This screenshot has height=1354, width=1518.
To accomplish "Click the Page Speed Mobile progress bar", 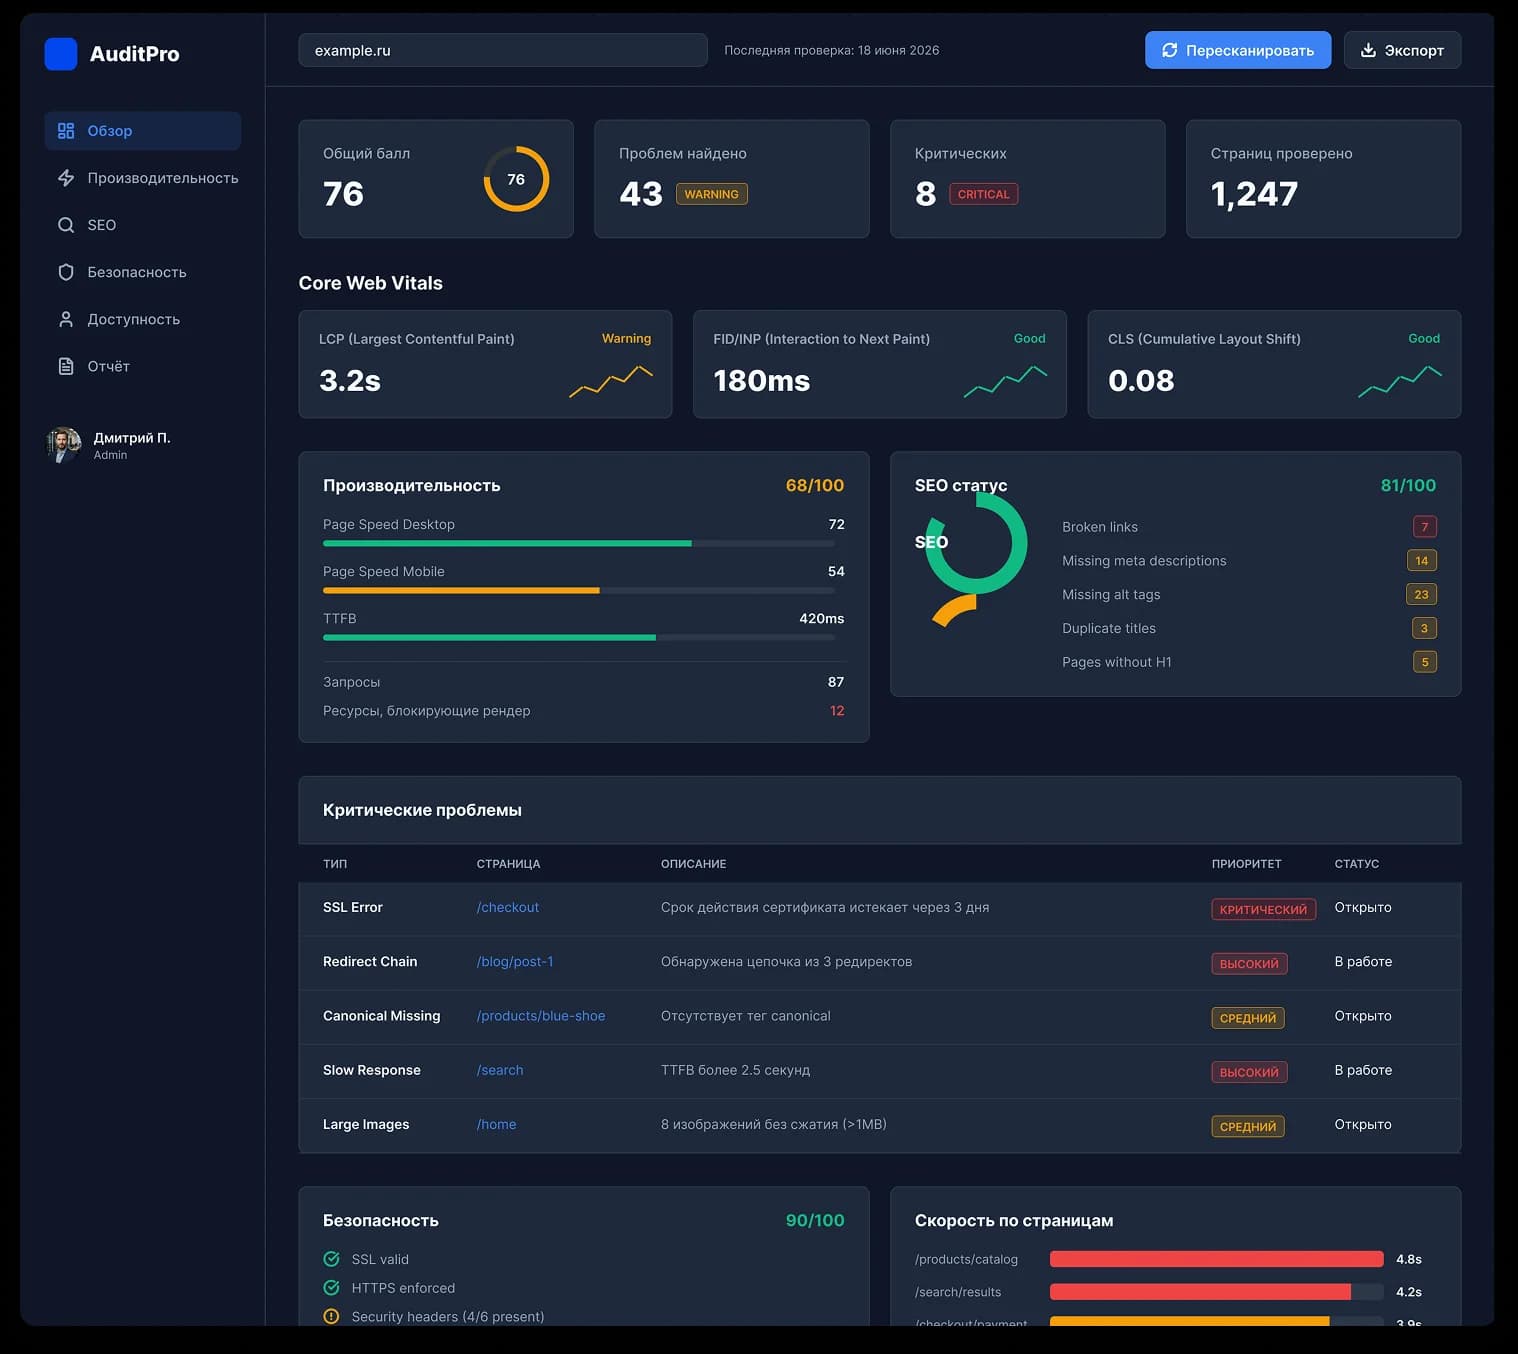I will click(x=578, y=591).
